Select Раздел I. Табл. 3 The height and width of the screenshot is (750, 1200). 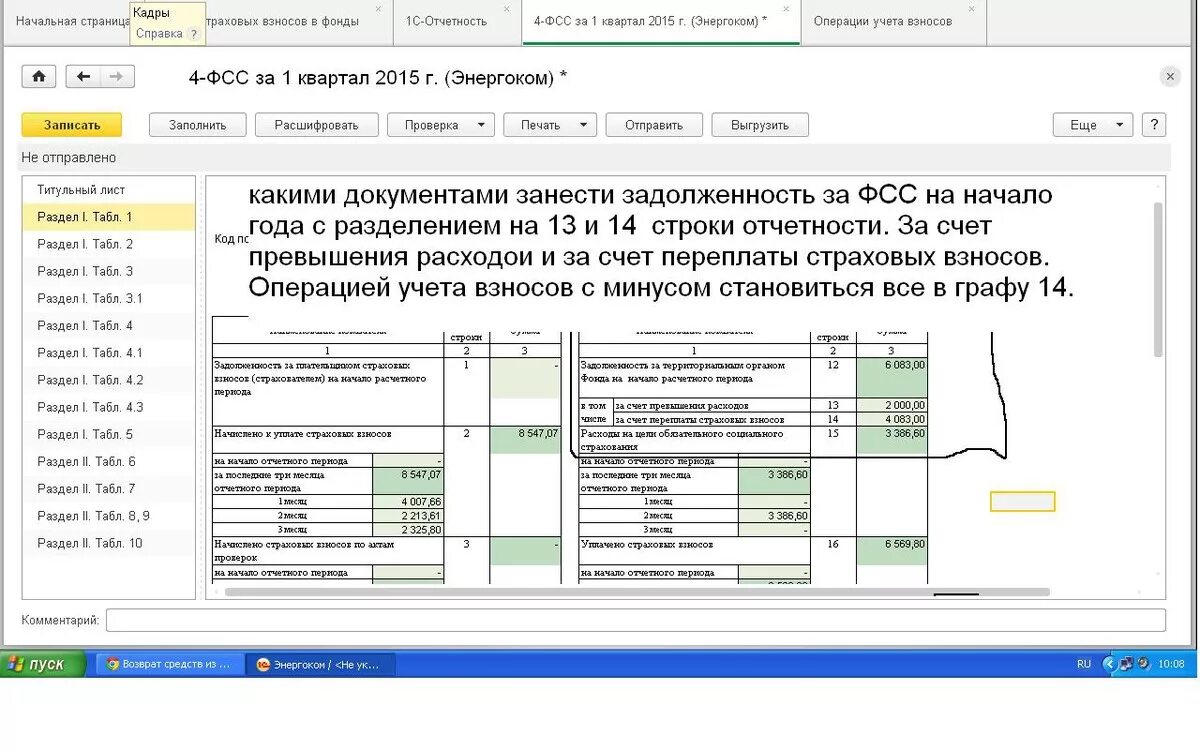(108, 271)
